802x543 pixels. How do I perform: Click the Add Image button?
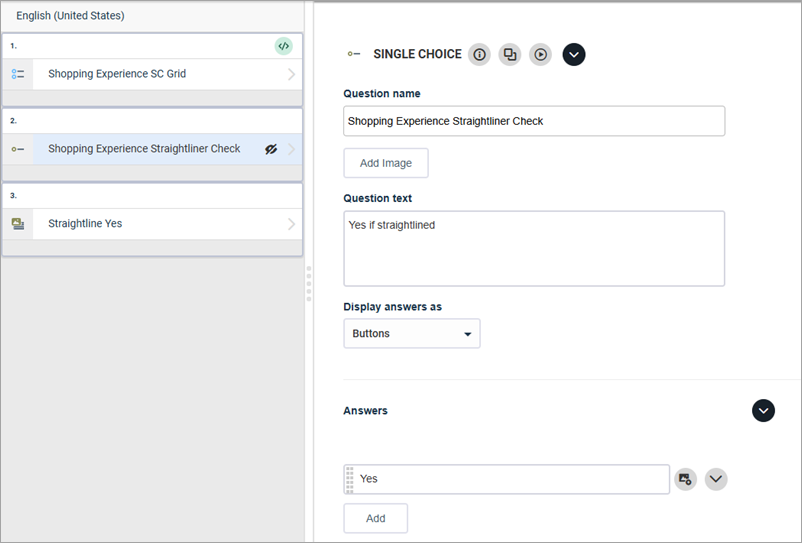click(386, 163)
